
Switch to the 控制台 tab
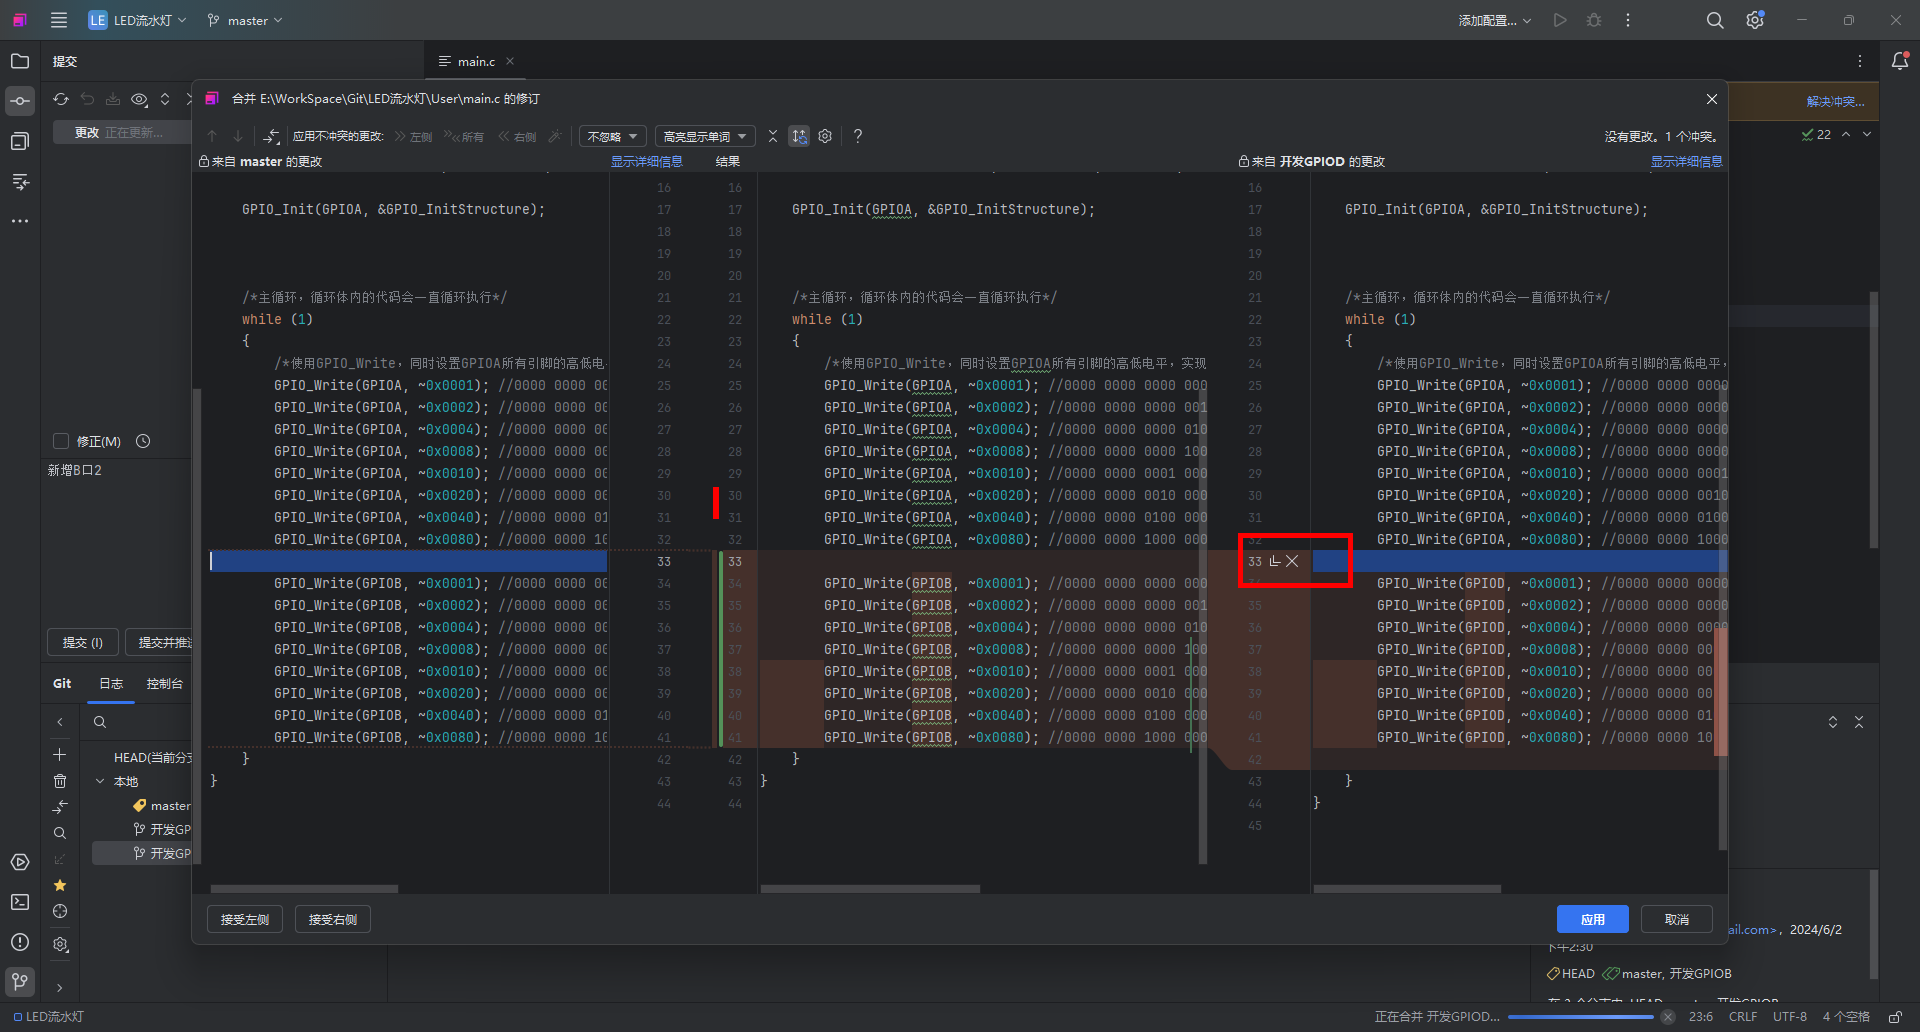[x=164, y=684]
